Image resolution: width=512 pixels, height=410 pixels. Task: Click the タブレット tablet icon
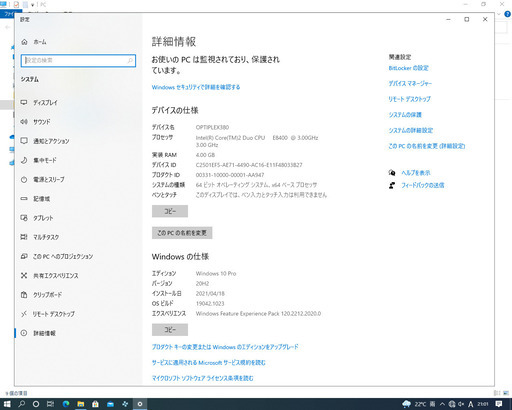(x=24, y=218)
